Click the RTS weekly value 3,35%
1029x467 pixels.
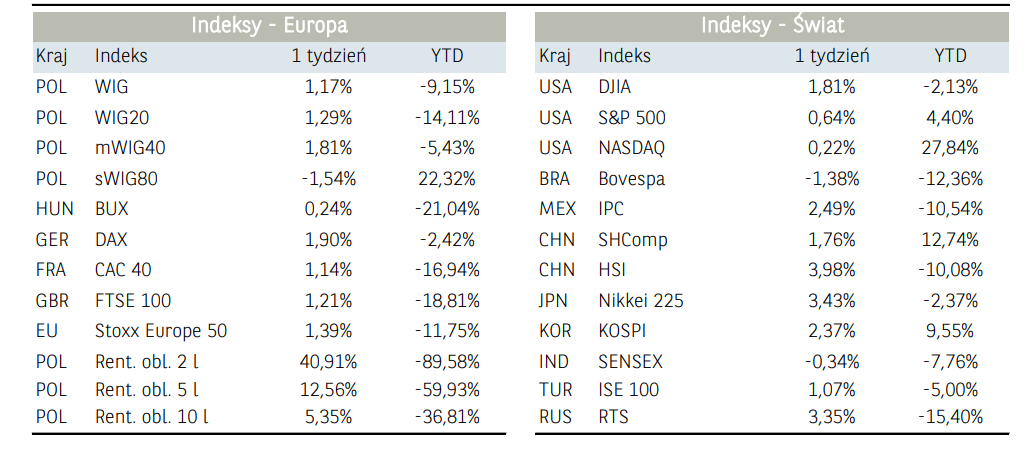tap(832, 416)
